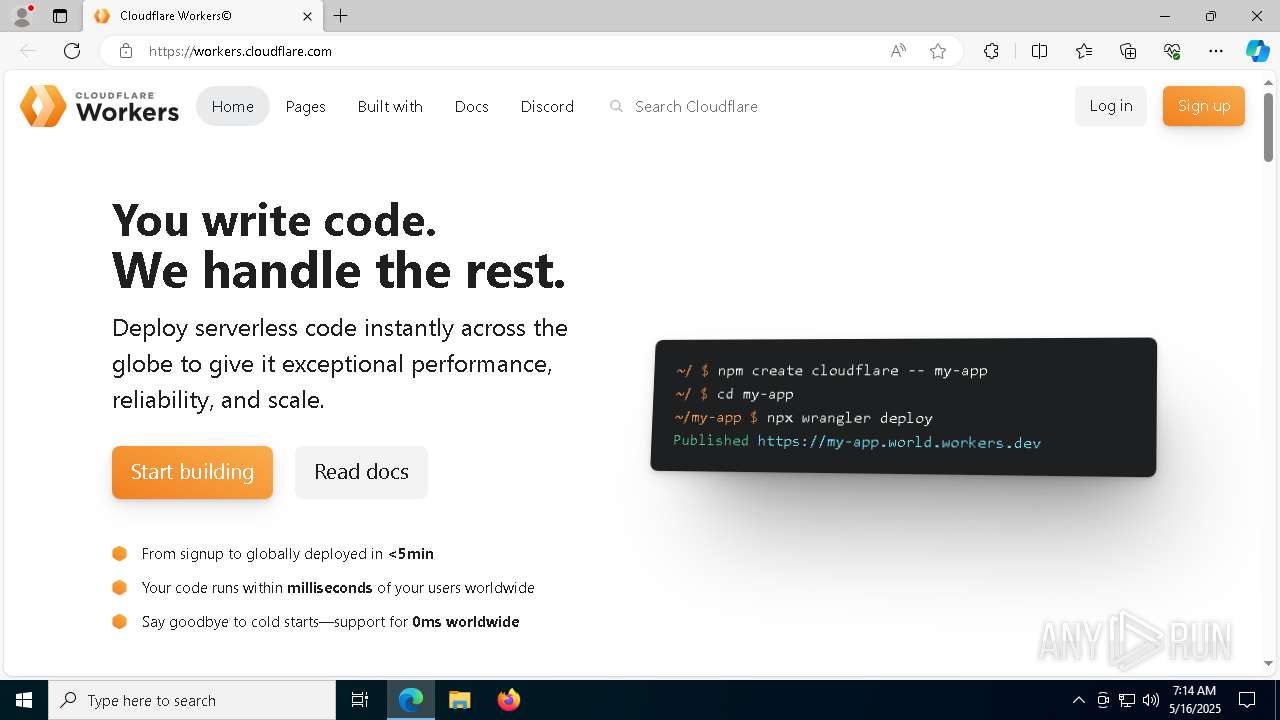Image resolution: width=1280 pixels, height=720 pixels.
Task: Open a new tab with plus icon
Action: coord(341,16)
